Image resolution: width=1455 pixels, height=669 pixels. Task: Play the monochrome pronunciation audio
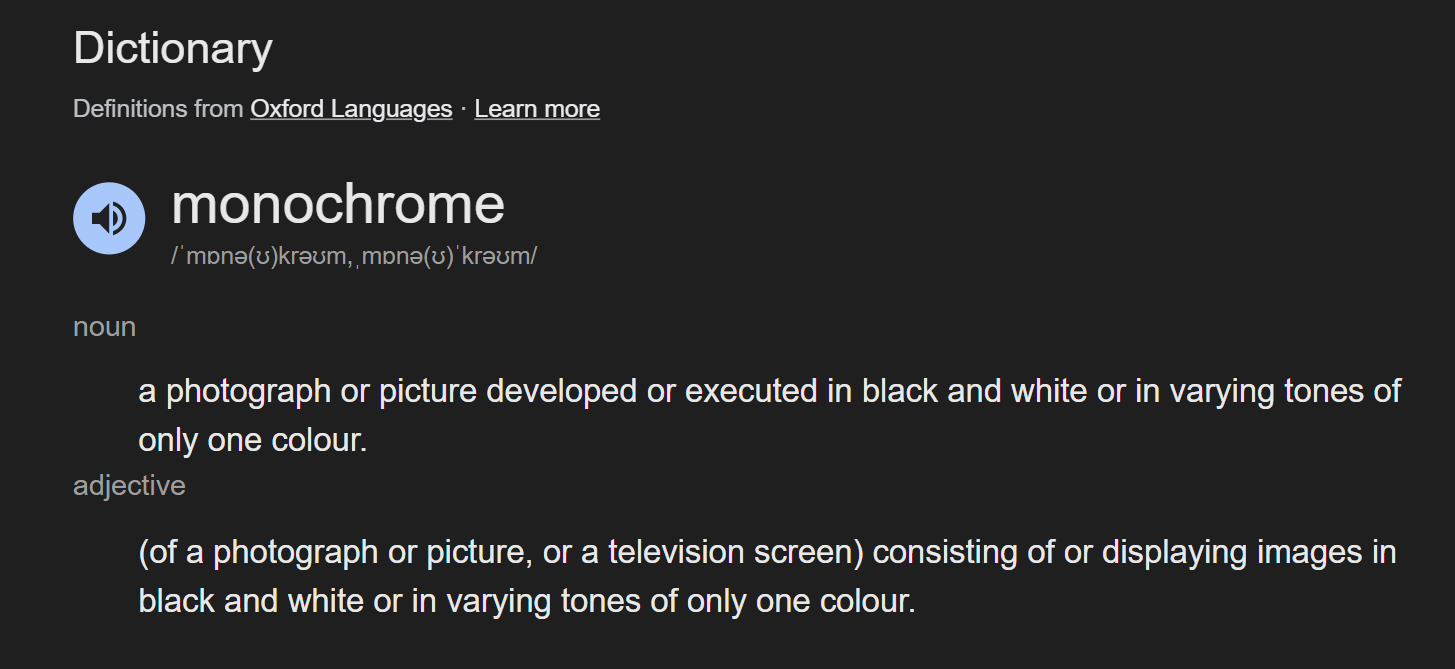click(109, 218)
